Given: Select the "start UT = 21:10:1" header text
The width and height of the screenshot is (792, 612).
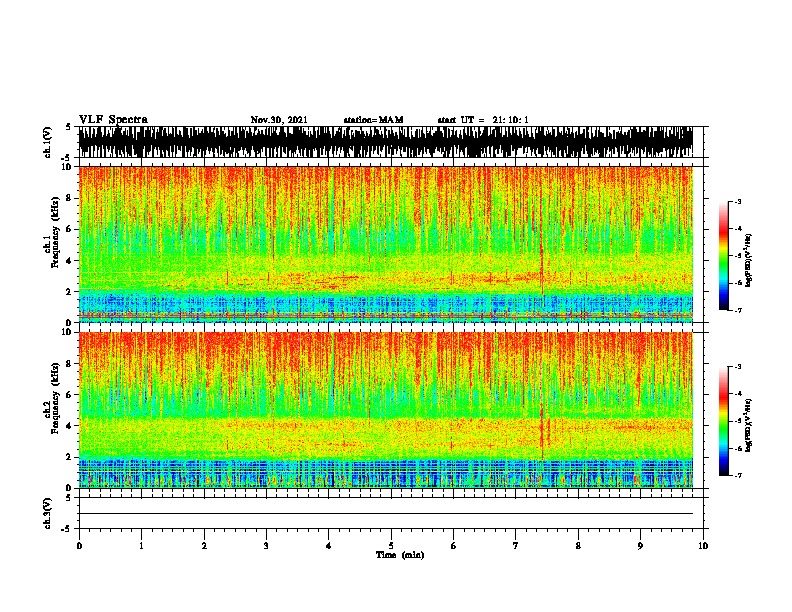Looking at the screenshot, I should click(x=483, y=120).
